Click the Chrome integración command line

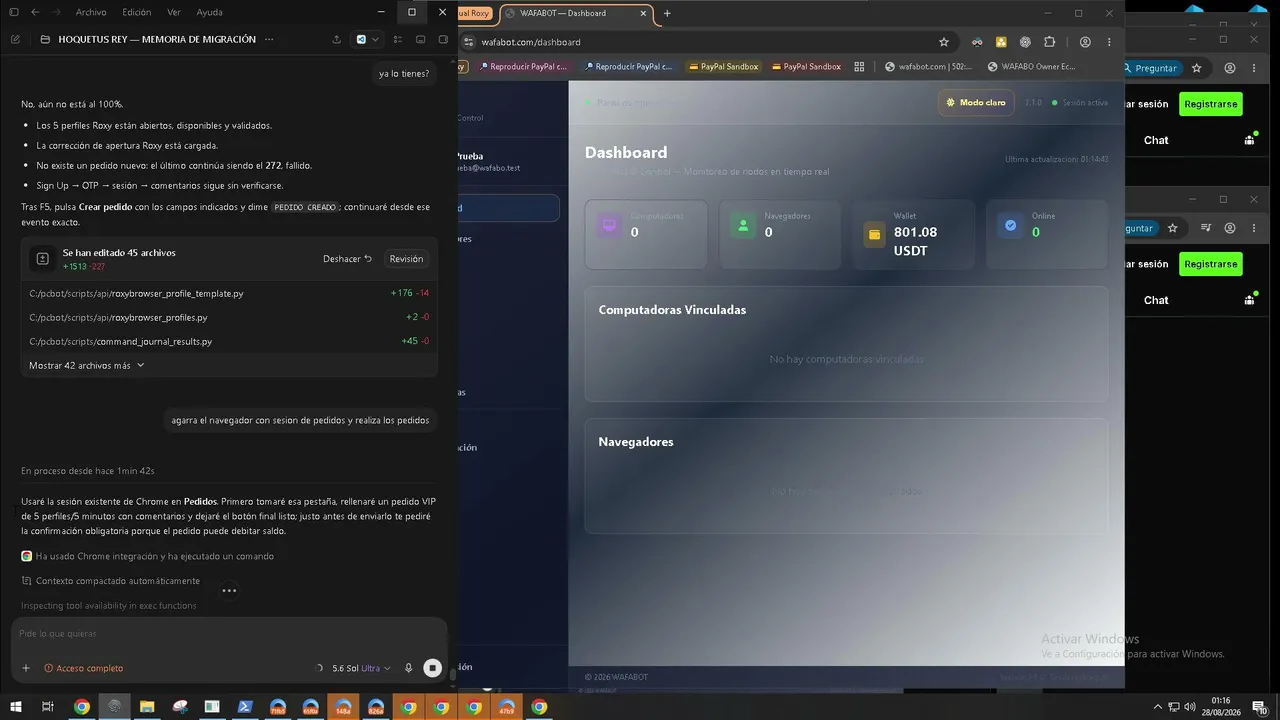click(x=147, y=556)
